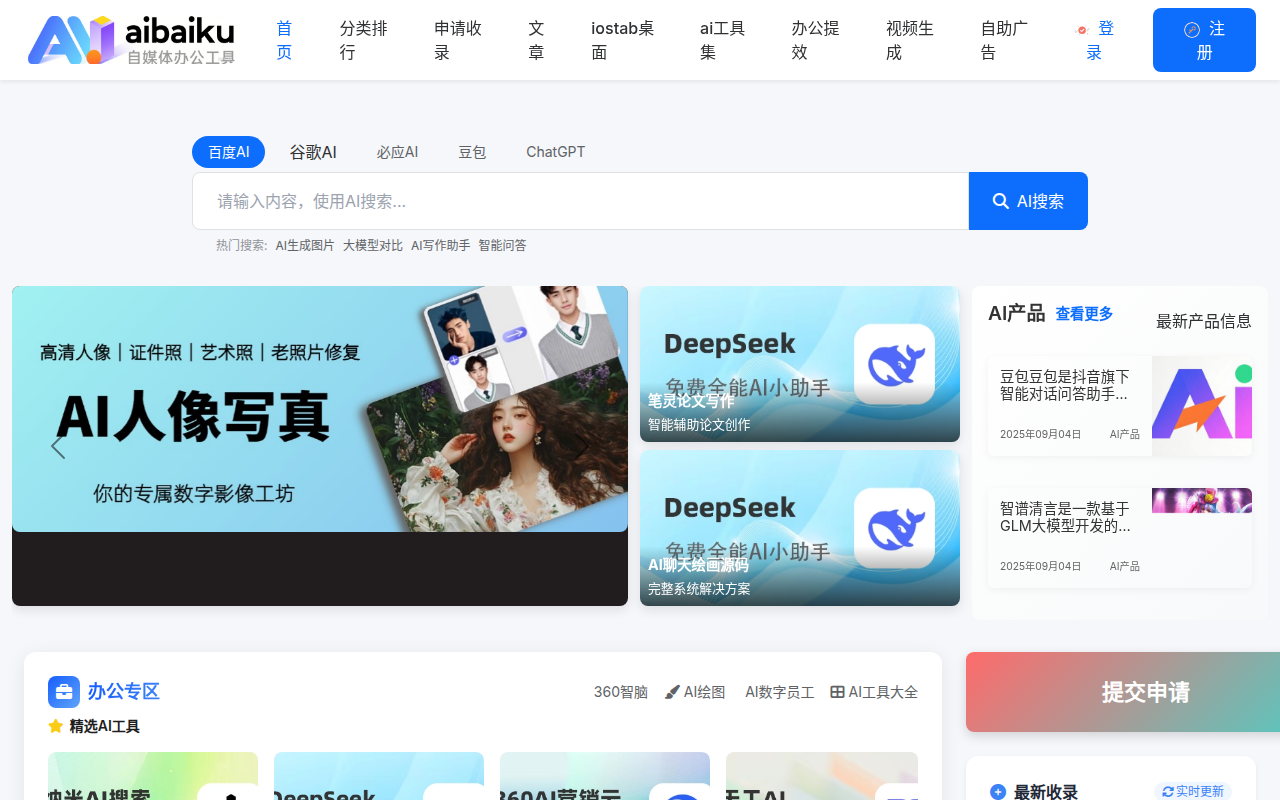
Task: Click the 办公专区 briefcase icon
Action: coord(63,691)
